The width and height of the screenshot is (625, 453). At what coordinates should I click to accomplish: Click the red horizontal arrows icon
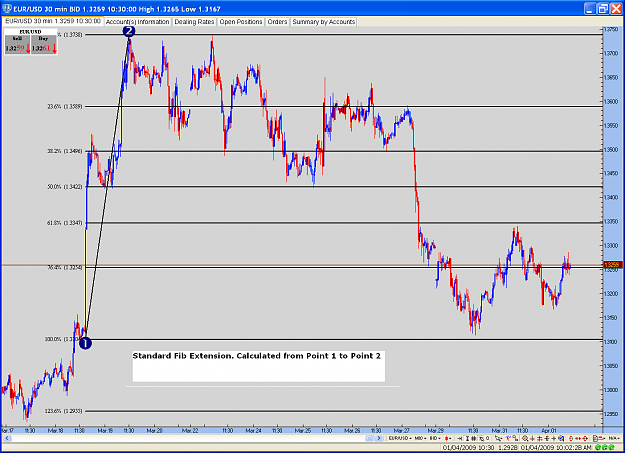point(578,438)
